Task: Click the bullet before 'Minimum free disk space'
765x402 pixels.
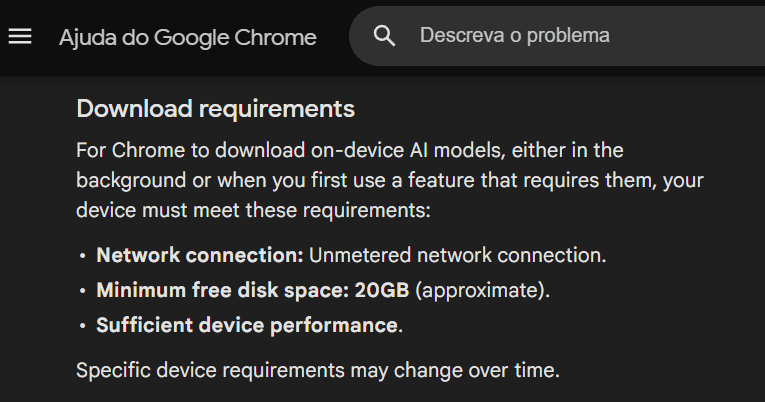Action: (x=82, y=291)
